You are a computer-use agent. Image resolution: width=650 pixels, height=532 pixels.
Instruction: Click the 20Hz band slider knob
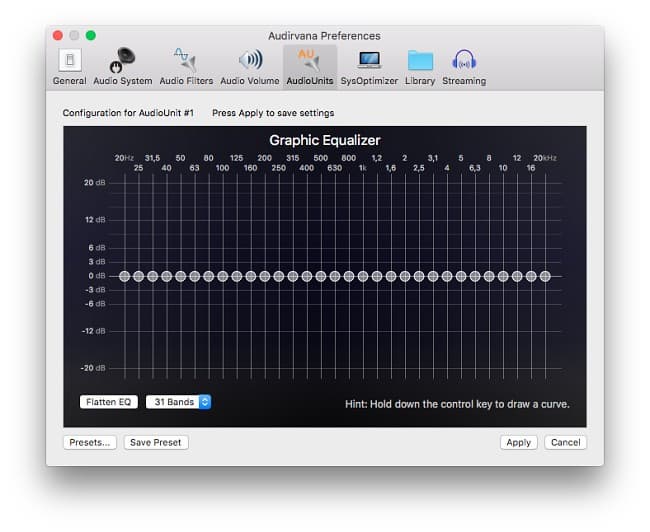pos(124,276)
